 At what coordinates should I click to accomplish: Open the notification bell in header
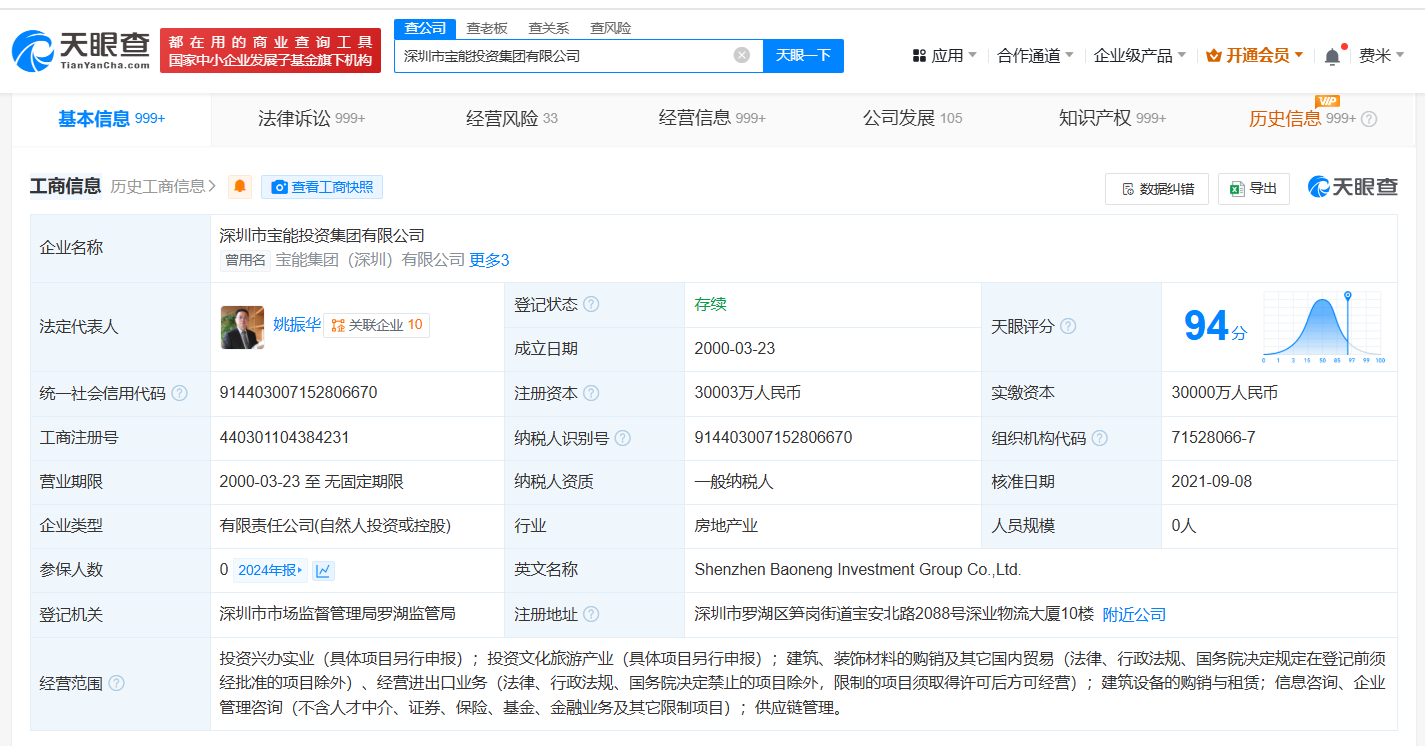pos(1332,57)
